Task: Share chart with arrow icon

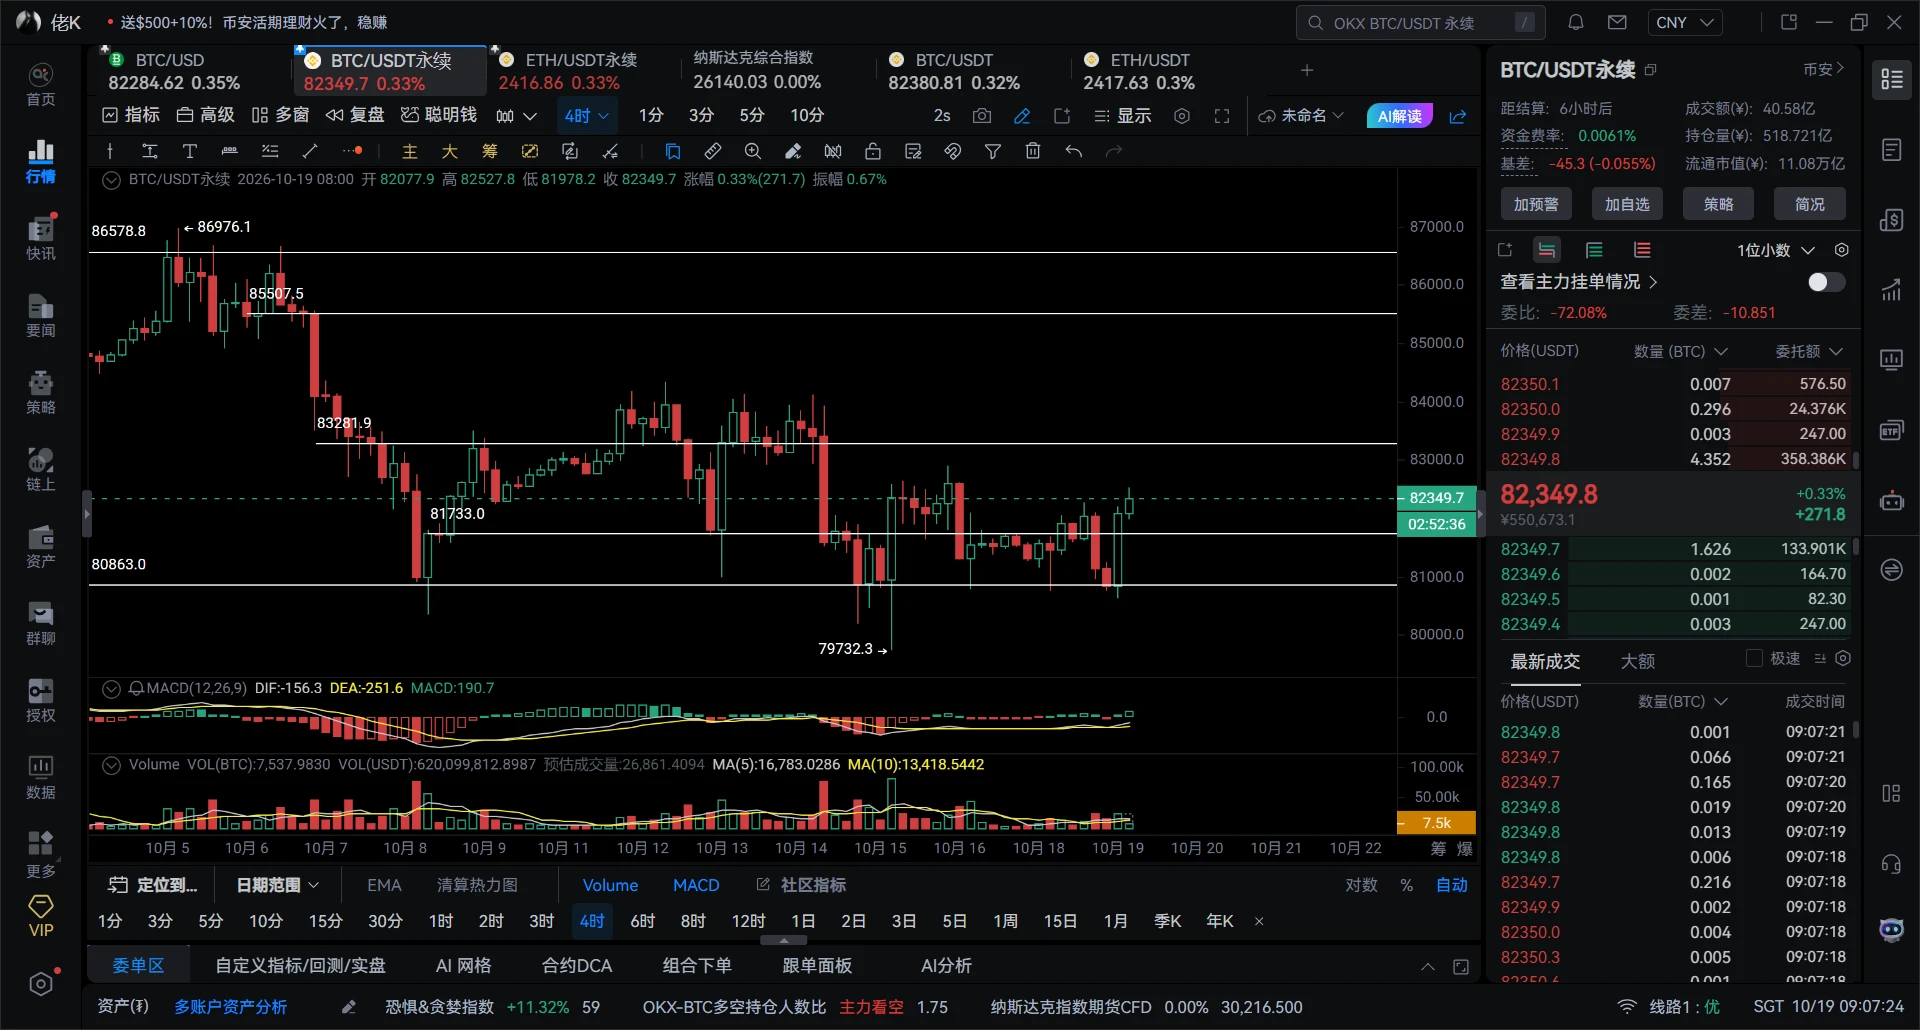Action: tap(1458, 117)
